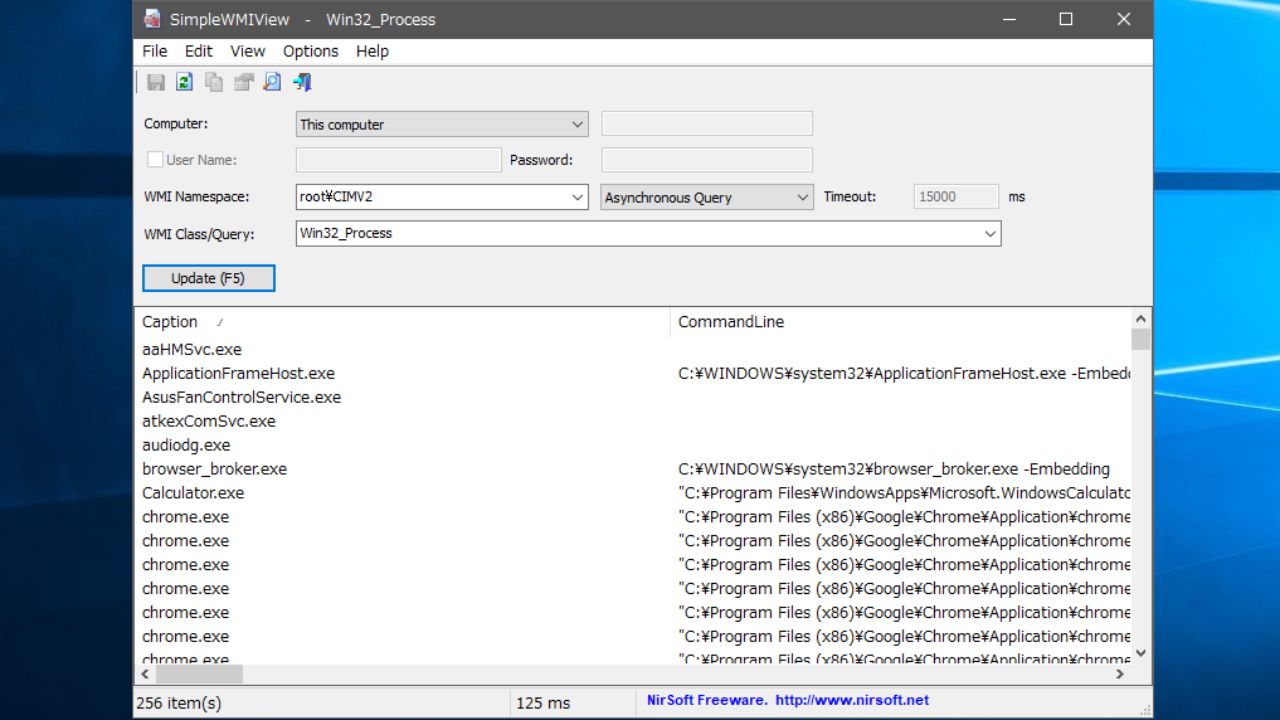
Task: Open the Asynchronous Query dropdown
Action: (x=707, y=197)
